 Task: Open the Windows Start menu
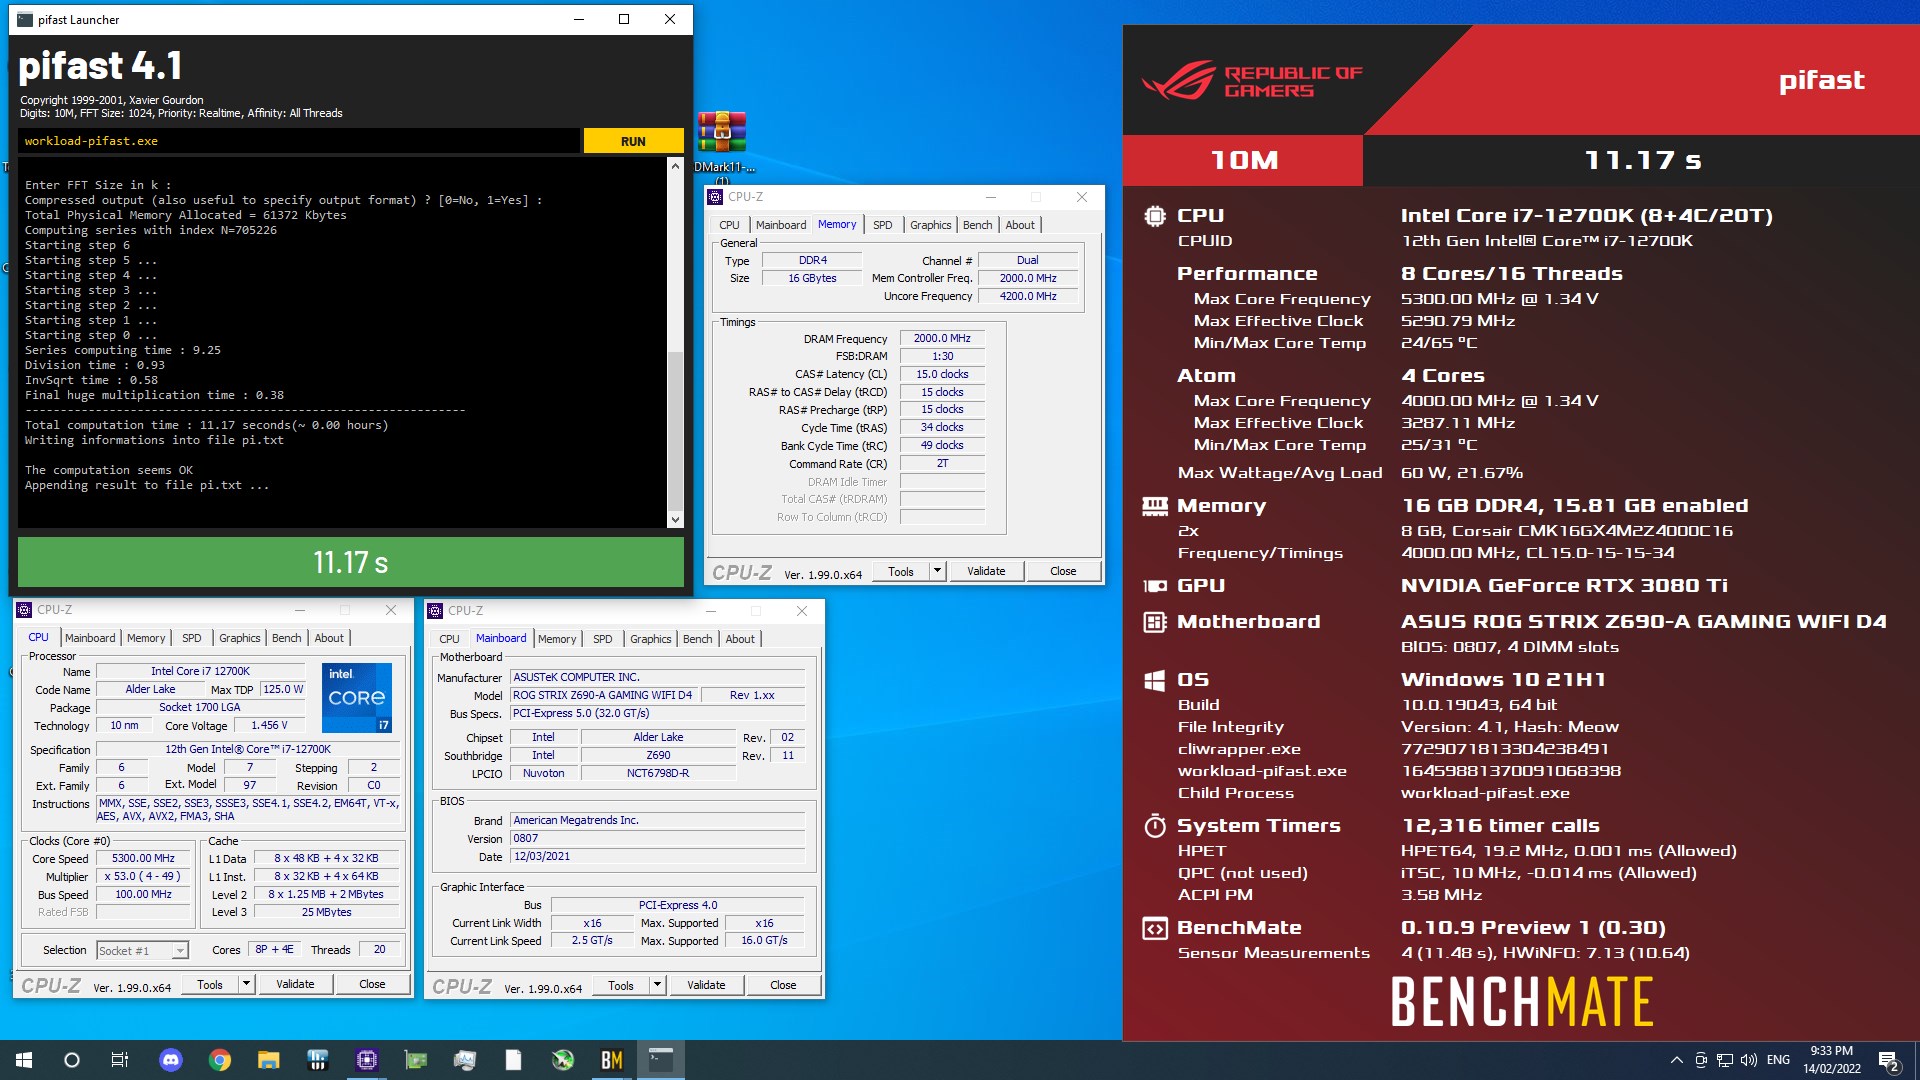coord(24,1060)
